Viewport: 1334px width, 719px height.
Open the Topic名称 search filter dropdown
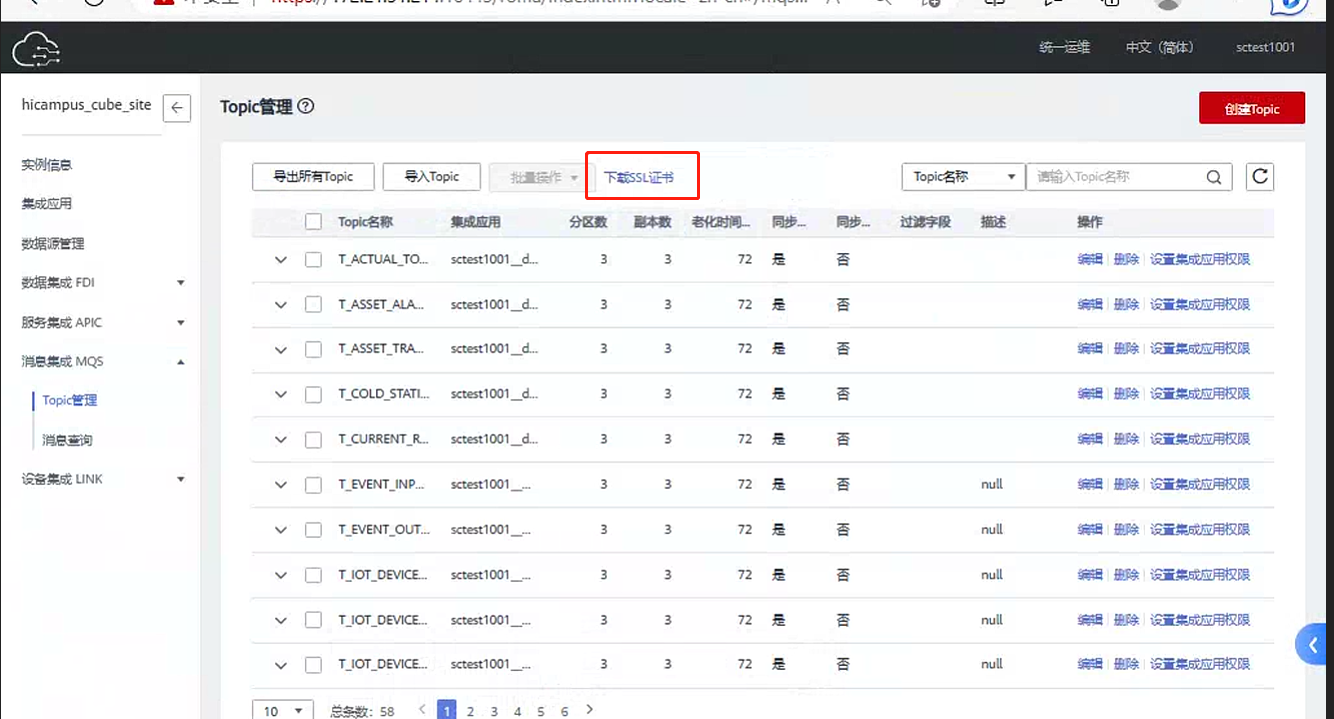[963, 177]
